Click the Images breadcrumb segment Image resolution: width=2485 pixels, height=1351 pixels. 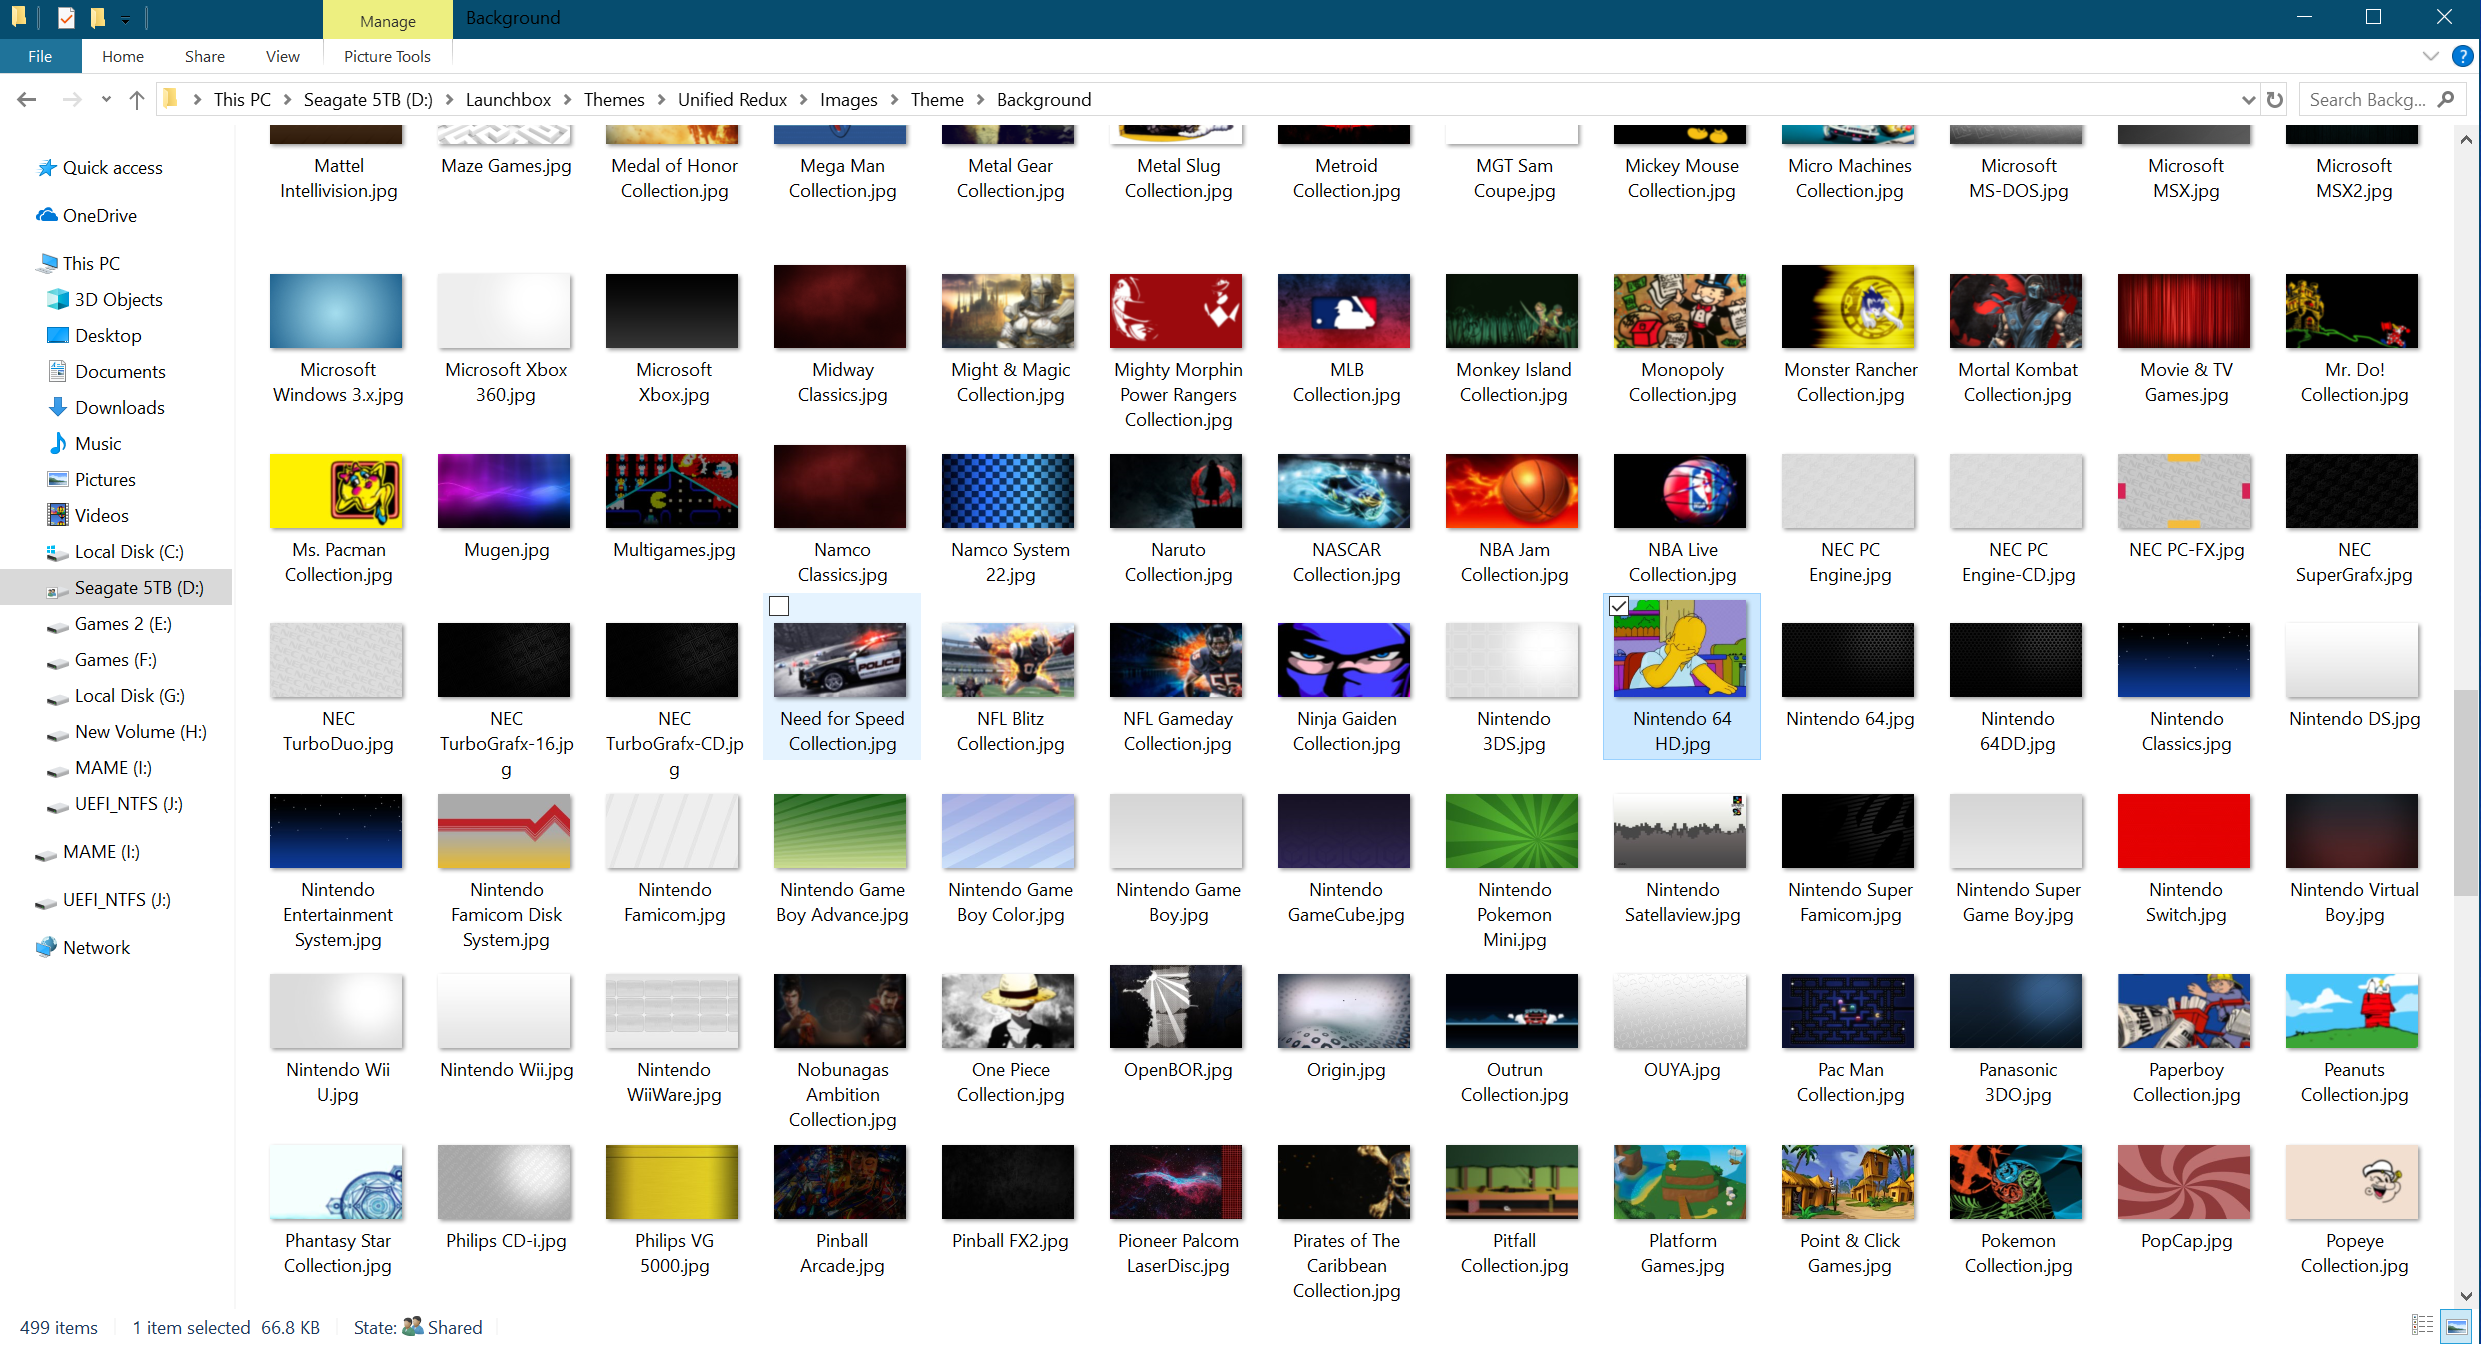[848, 99]
